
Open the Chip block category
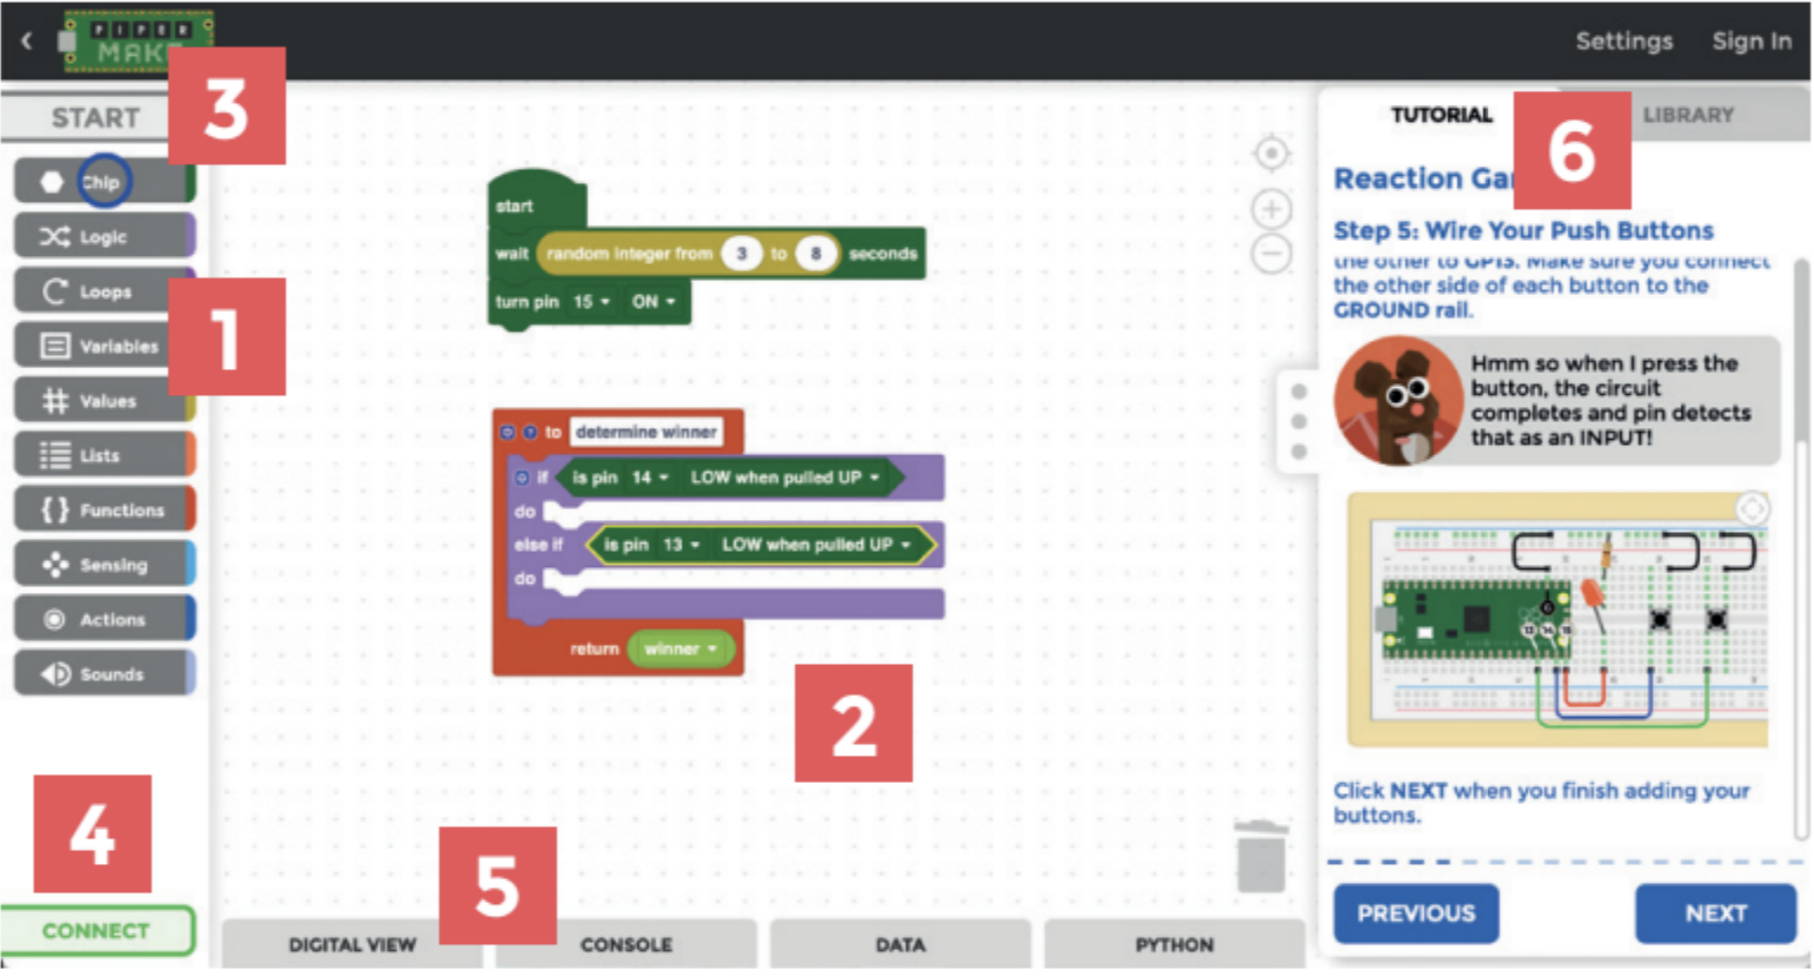coord(104,182)
